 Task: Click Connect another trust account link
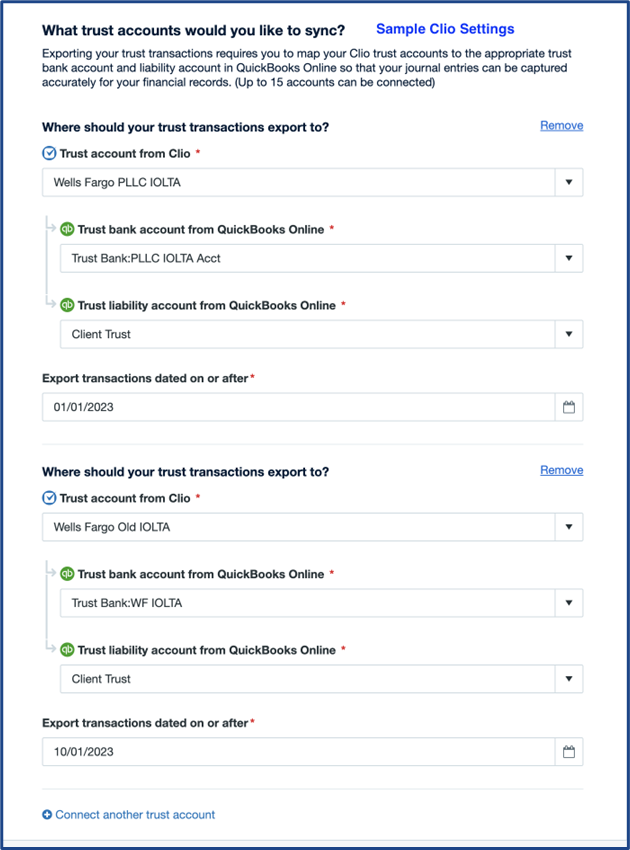(x=135, y=815)
